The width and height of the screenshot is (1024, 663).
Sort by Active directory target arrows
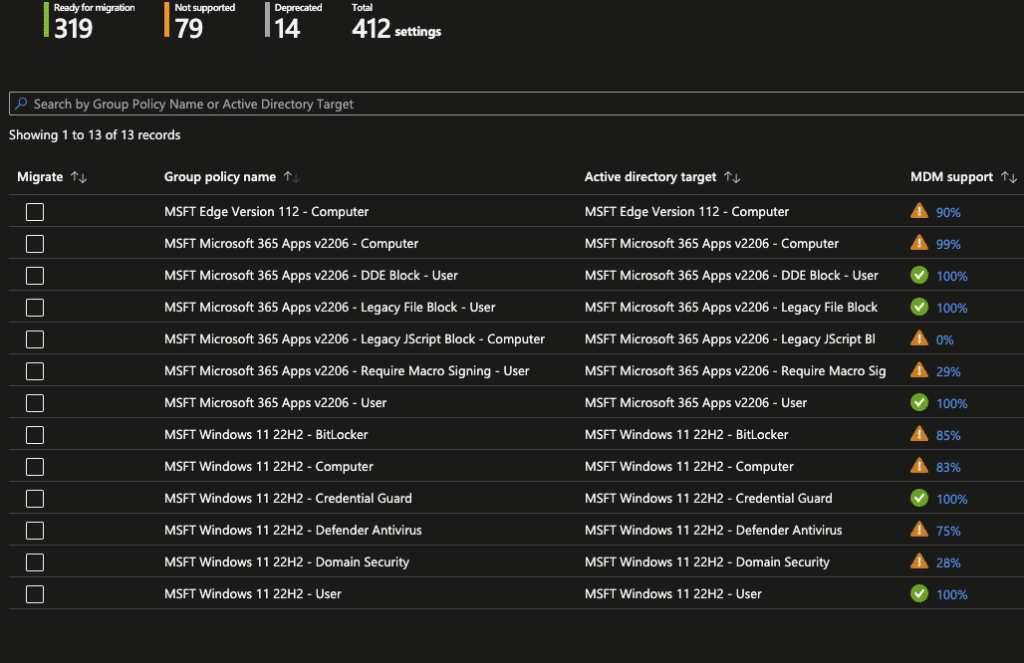pyautogui.click(x=732, y=177)
